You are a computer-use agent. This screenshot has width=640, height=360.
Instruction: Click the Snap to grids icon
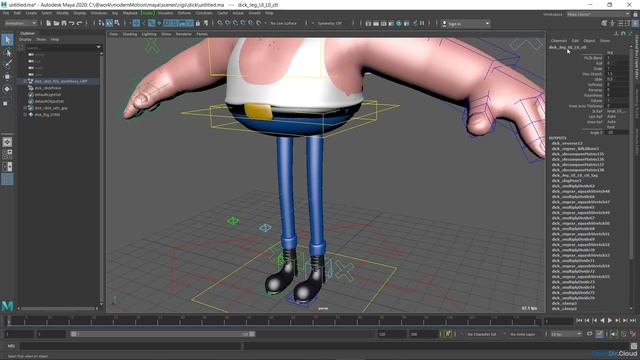[220, 23]
